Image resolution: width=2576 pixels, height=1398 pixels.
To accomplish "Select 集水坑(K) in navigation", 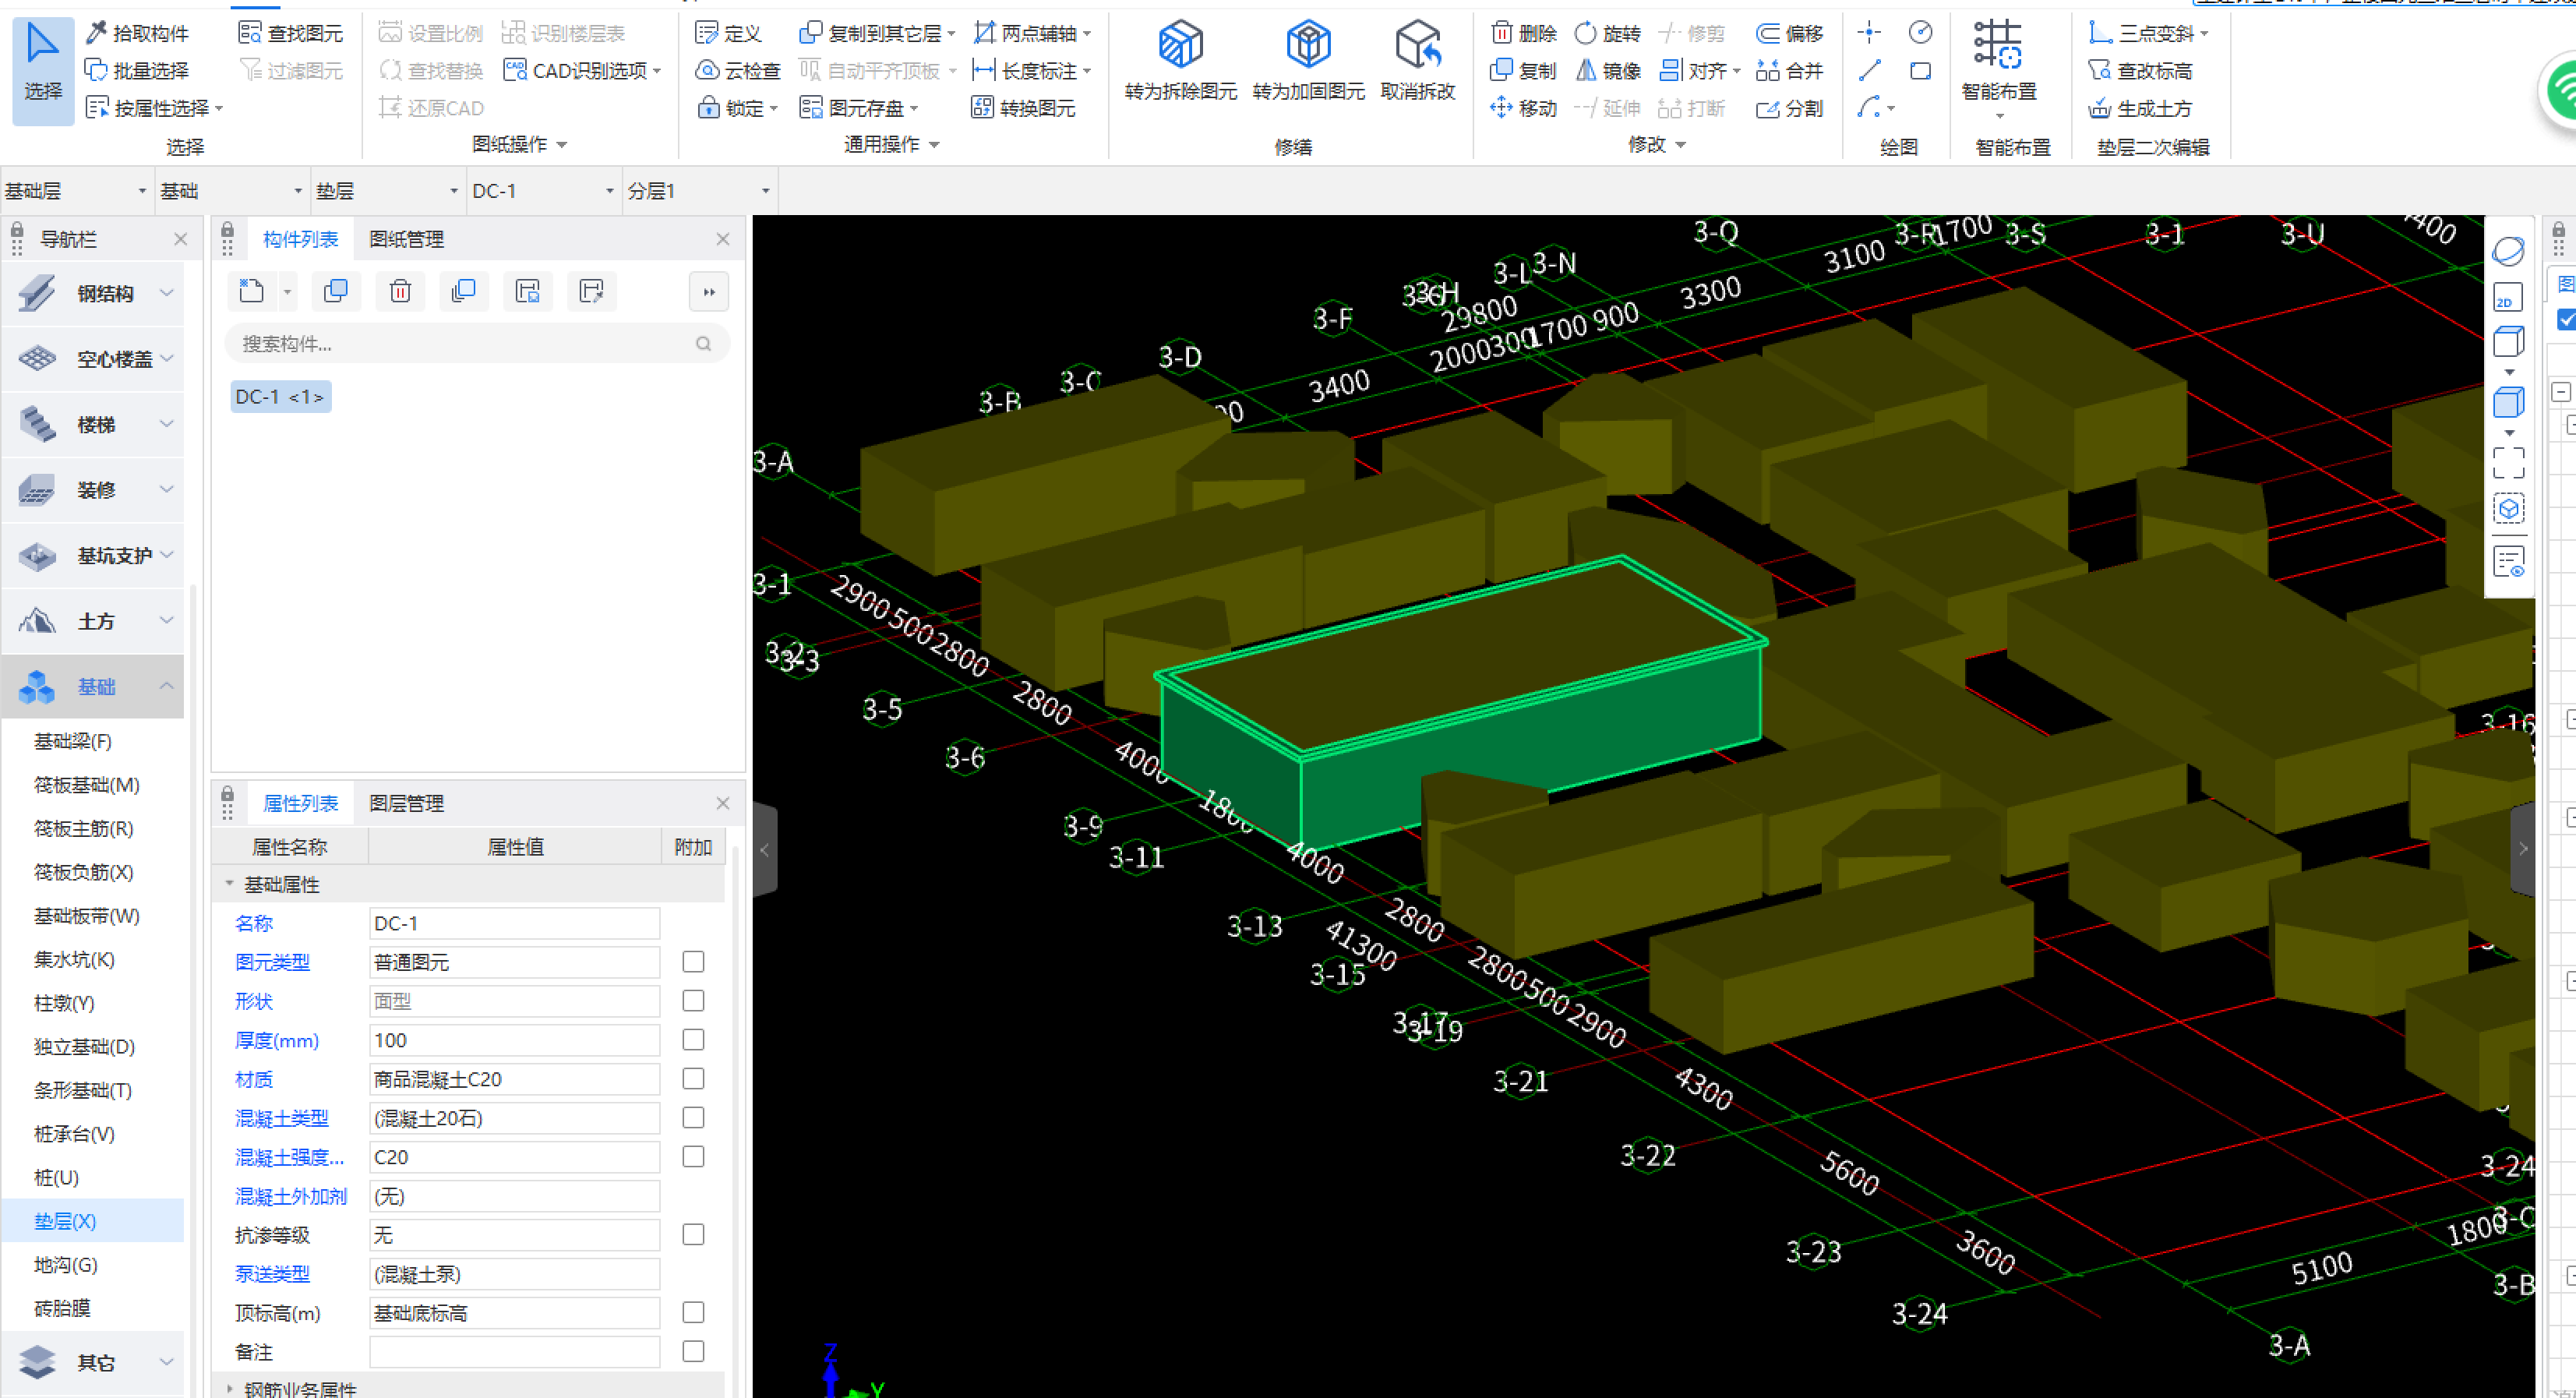I will [74, 959].
